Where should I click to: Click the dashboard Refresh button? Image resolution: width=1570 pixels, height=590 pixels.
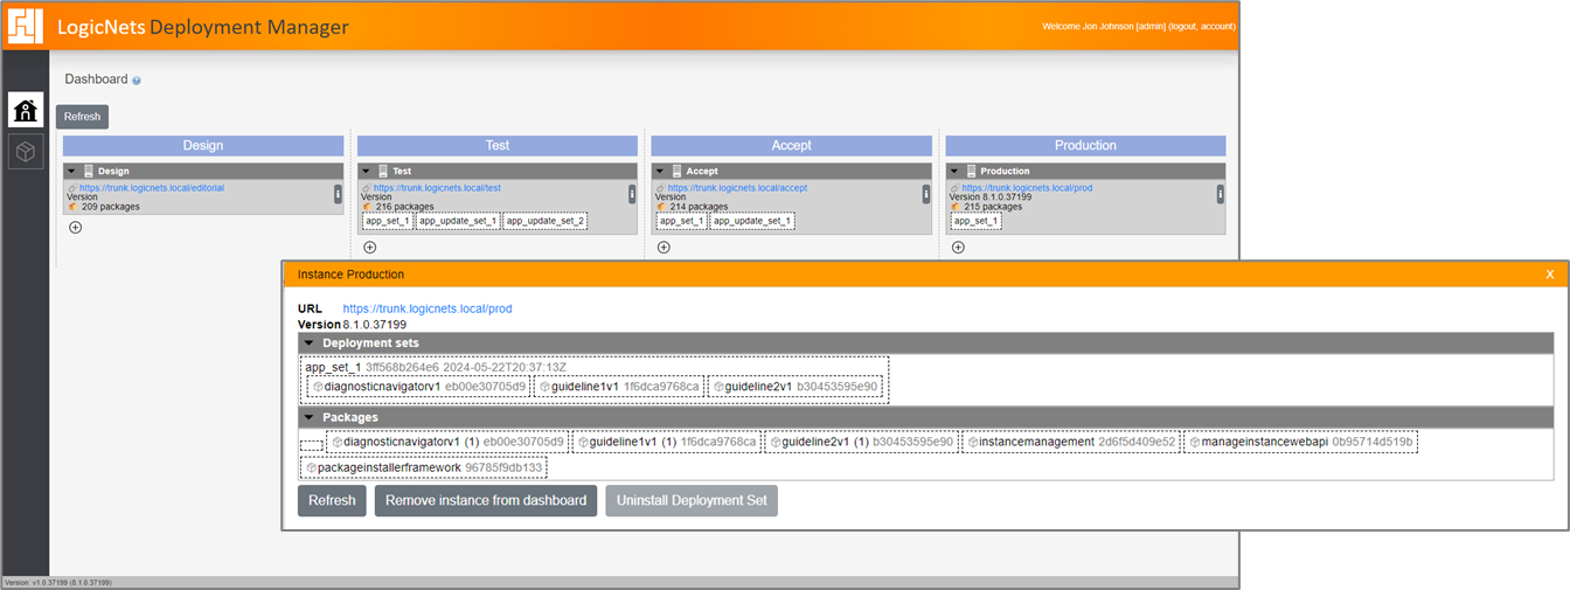82,117
